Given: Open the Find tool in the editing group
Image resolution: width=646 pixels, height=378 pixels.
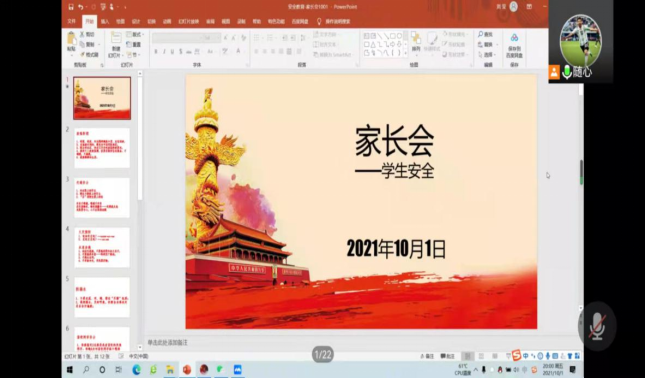Looking at the screenshot, I should point(485,34).
